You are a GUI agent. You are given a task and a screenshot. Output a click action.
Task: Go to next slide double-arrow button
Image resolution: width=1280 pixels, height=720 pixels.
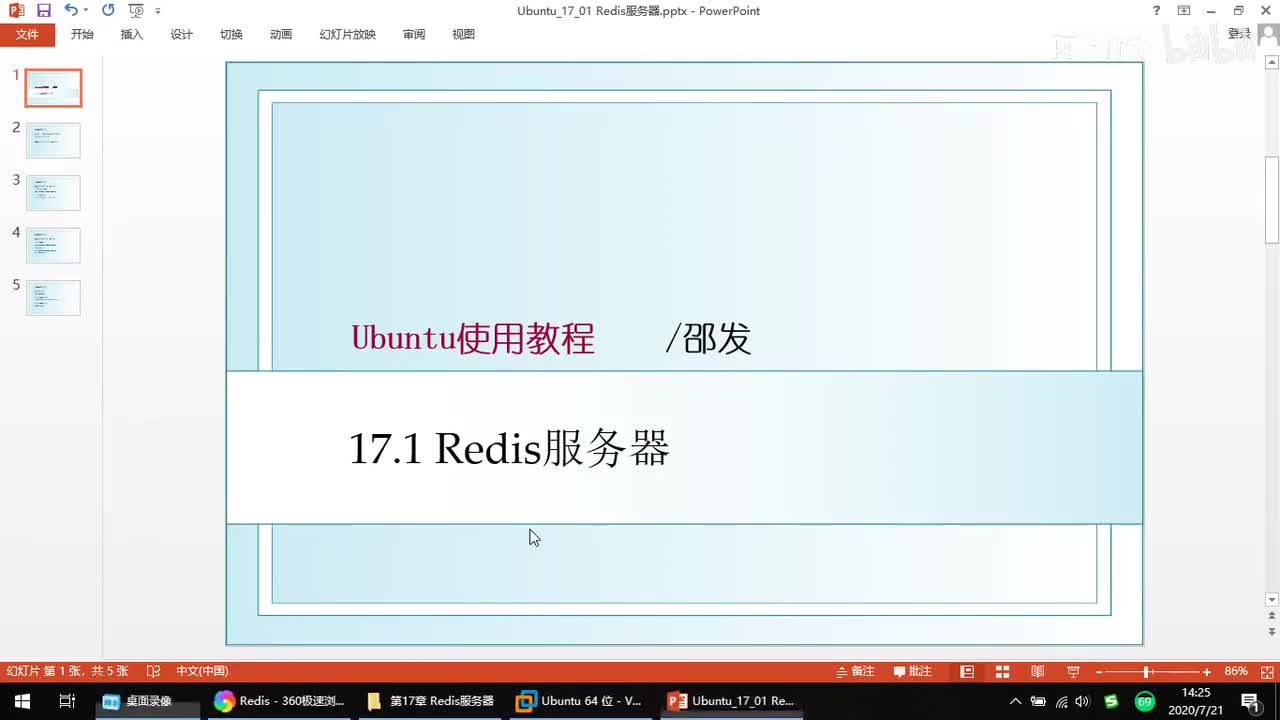(x=1272, y=633)
